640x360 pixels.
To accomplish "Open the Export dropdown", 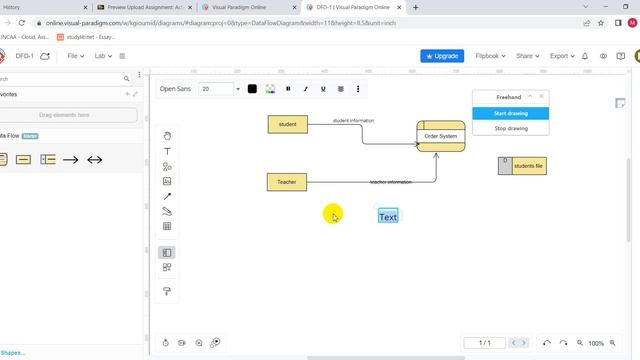I will [562, 56].
